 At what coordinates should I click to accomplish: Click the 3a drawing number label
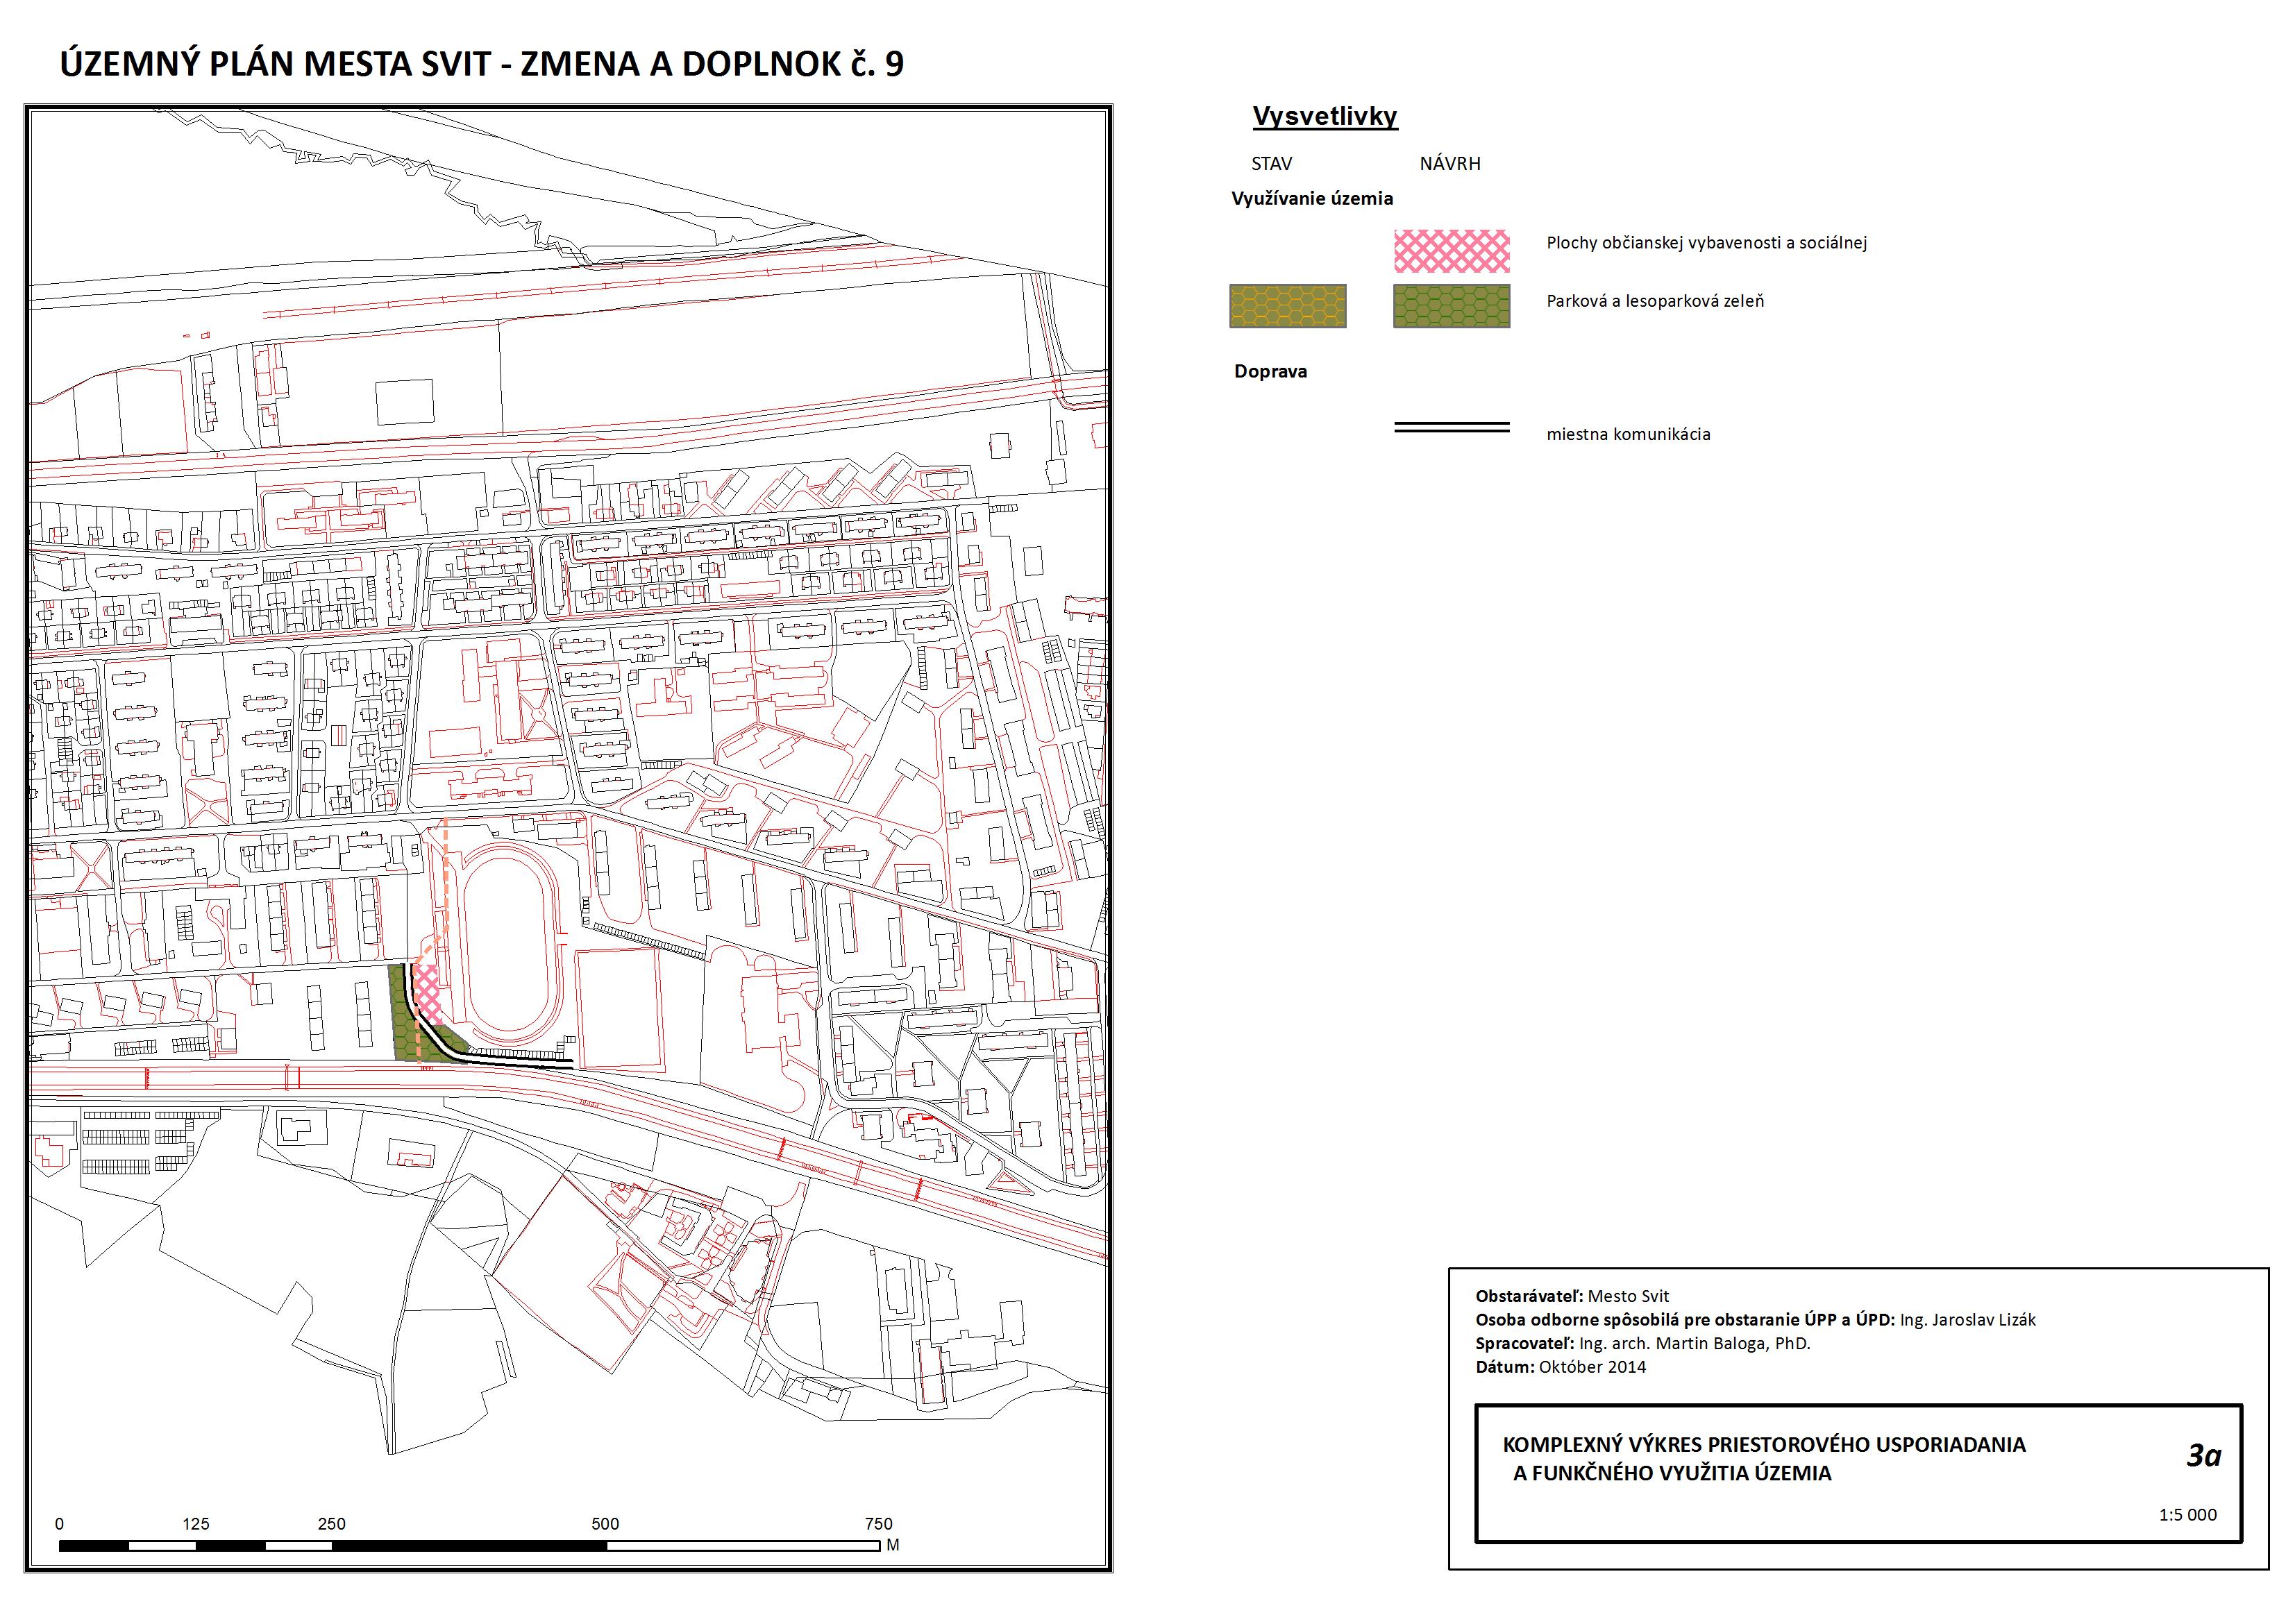point(2203,1455)
